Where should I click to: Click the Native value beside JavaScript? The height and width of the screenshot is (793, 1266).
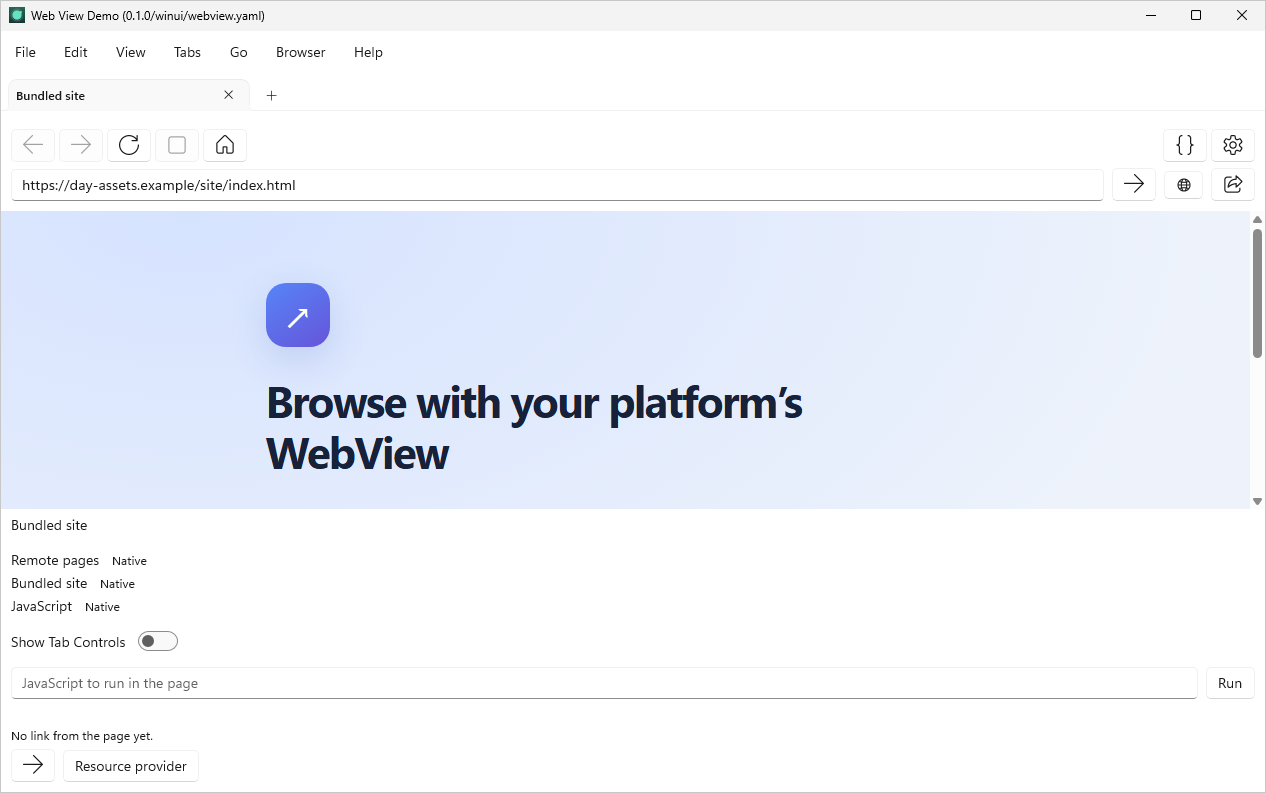coord(102,607)
